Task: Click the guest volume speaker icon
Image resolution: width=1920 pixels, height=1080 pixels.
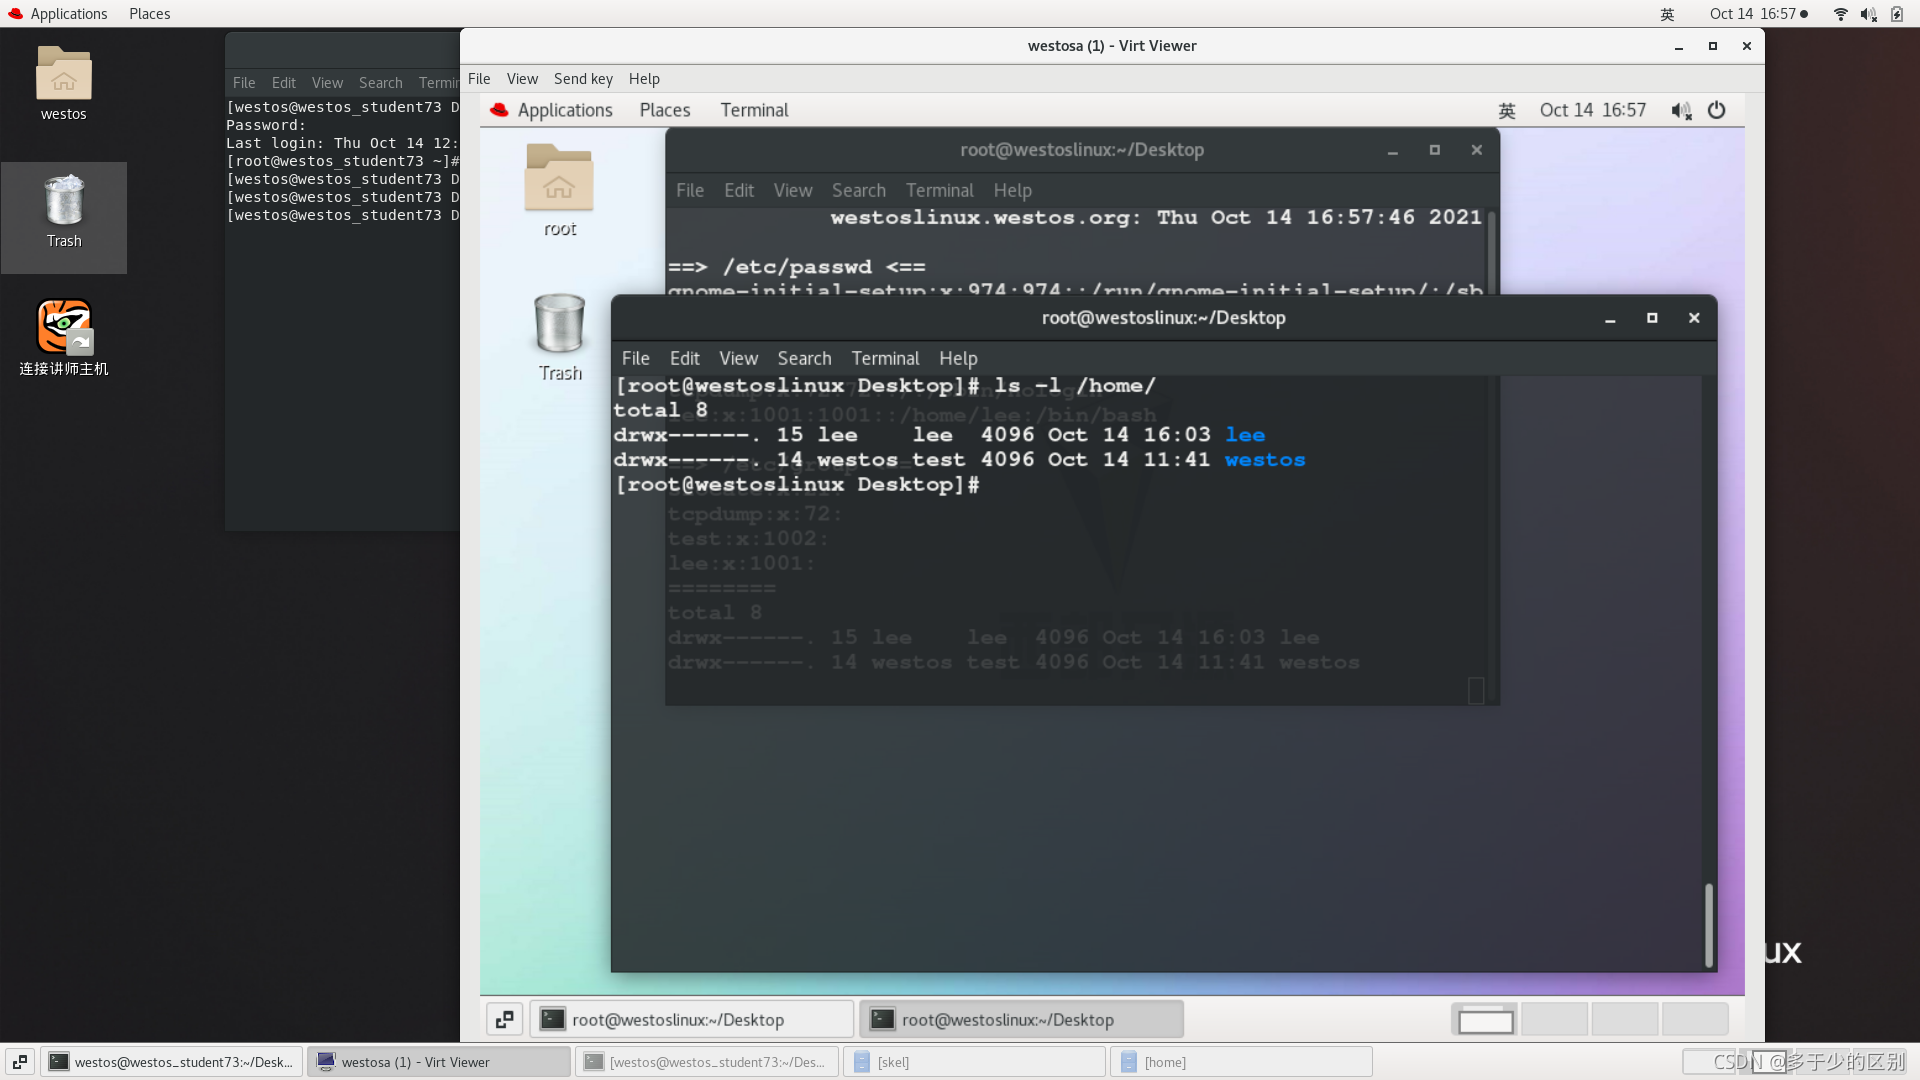Action: pyautogui.click(x=1680, y=110)
